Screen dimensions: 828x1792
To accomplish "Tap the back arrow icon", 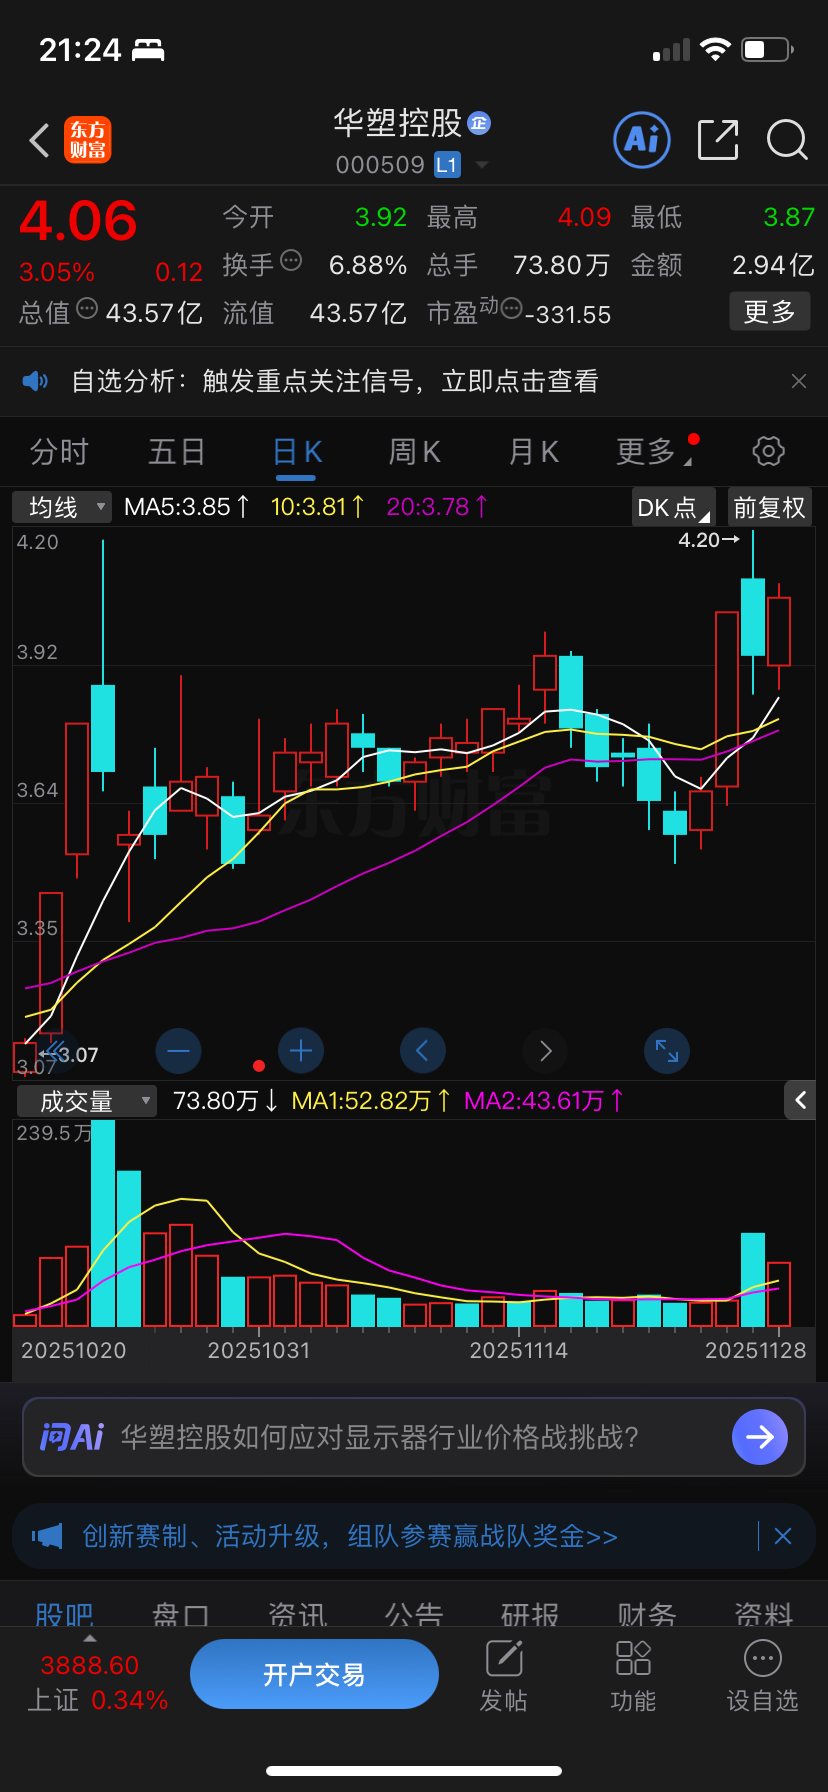I will pos(40,141).
